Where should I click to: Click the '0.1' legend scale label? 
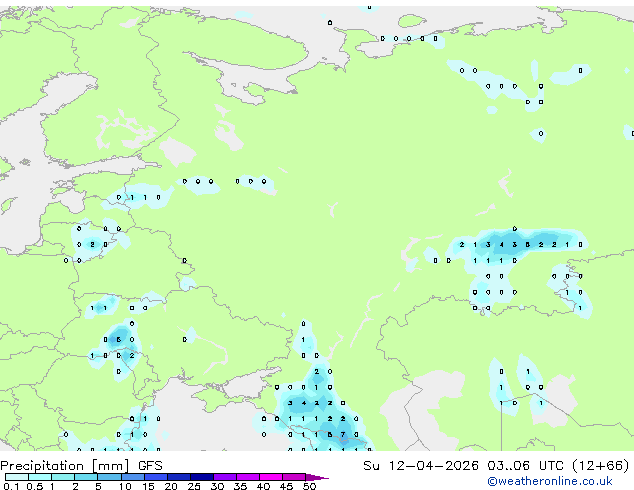pyautogui.click(x=11, y=486)
